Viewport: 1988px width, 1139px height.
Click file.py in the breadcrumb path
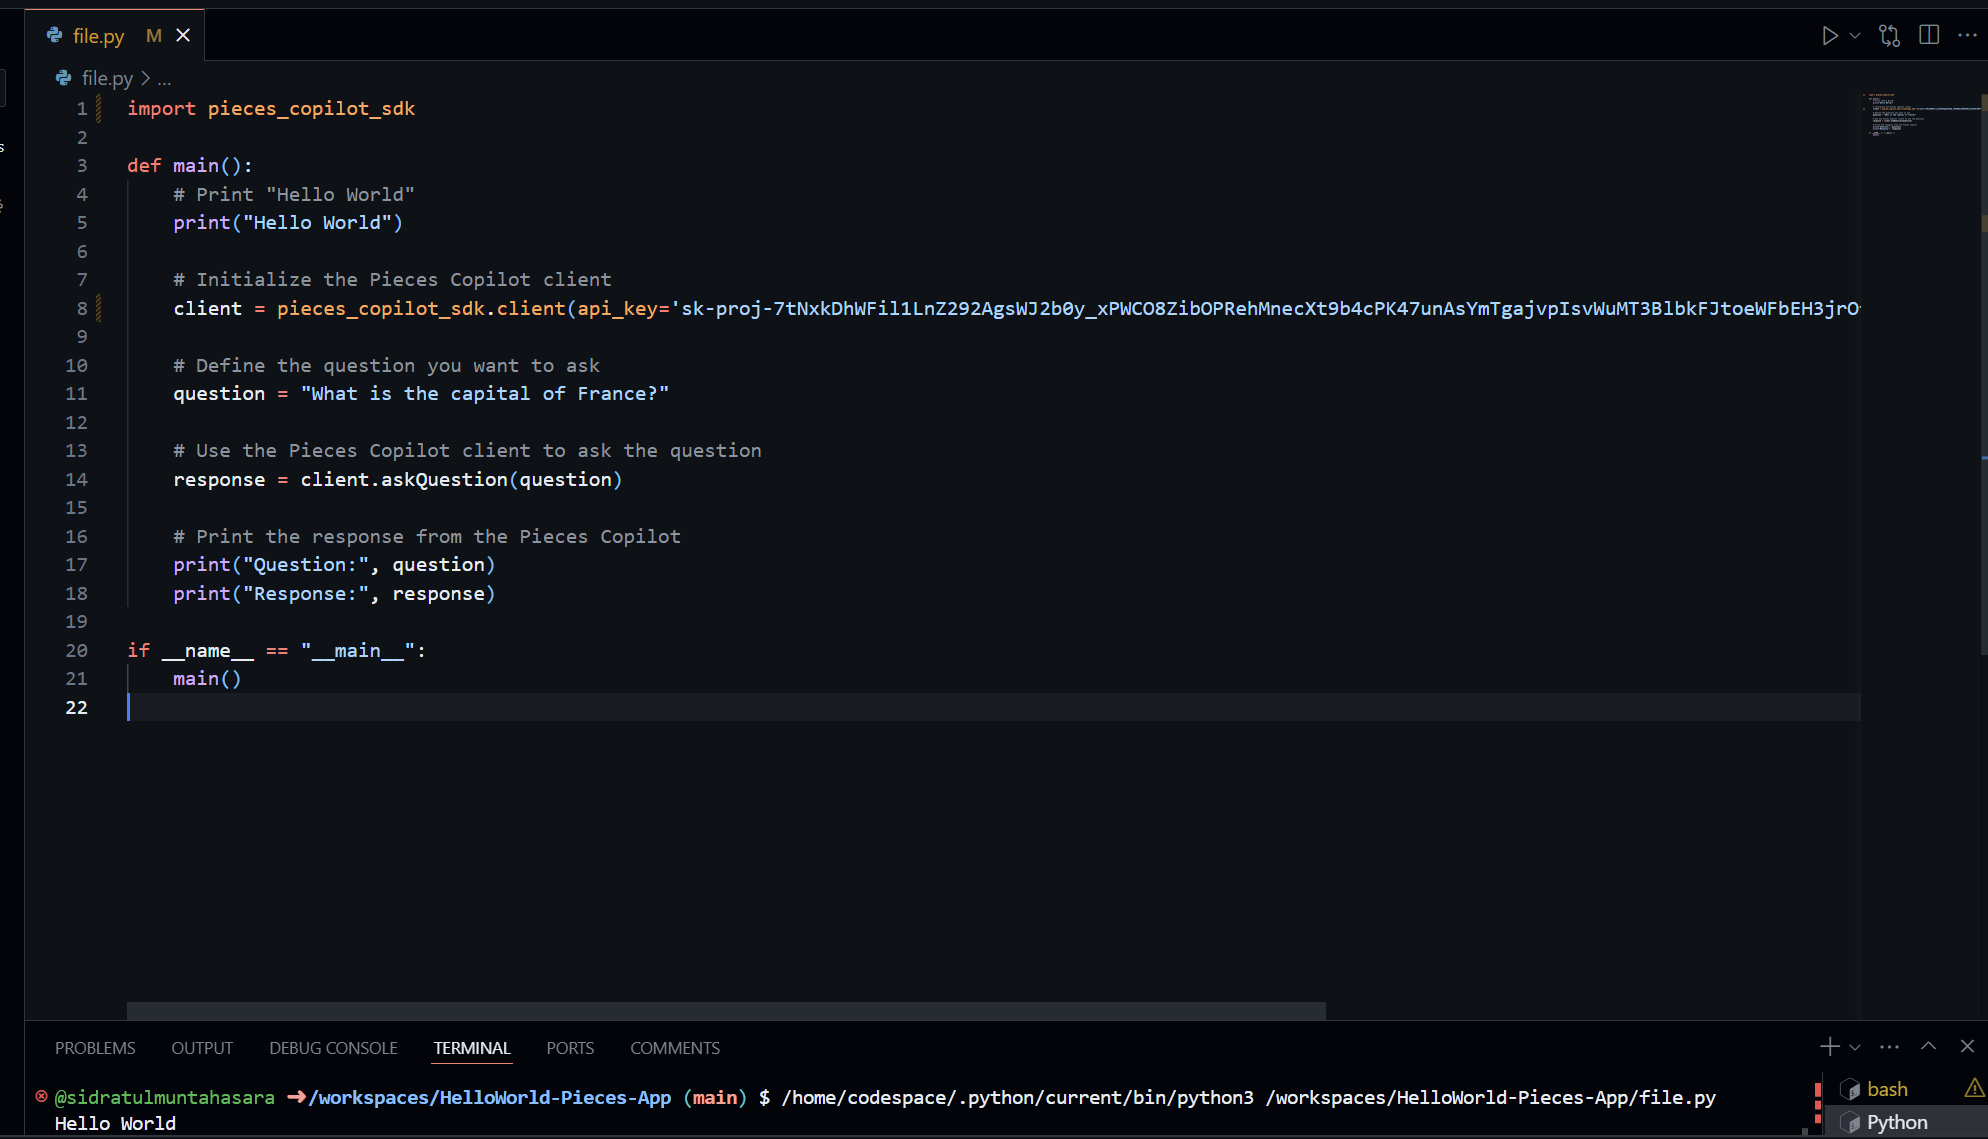click(106, 78)
